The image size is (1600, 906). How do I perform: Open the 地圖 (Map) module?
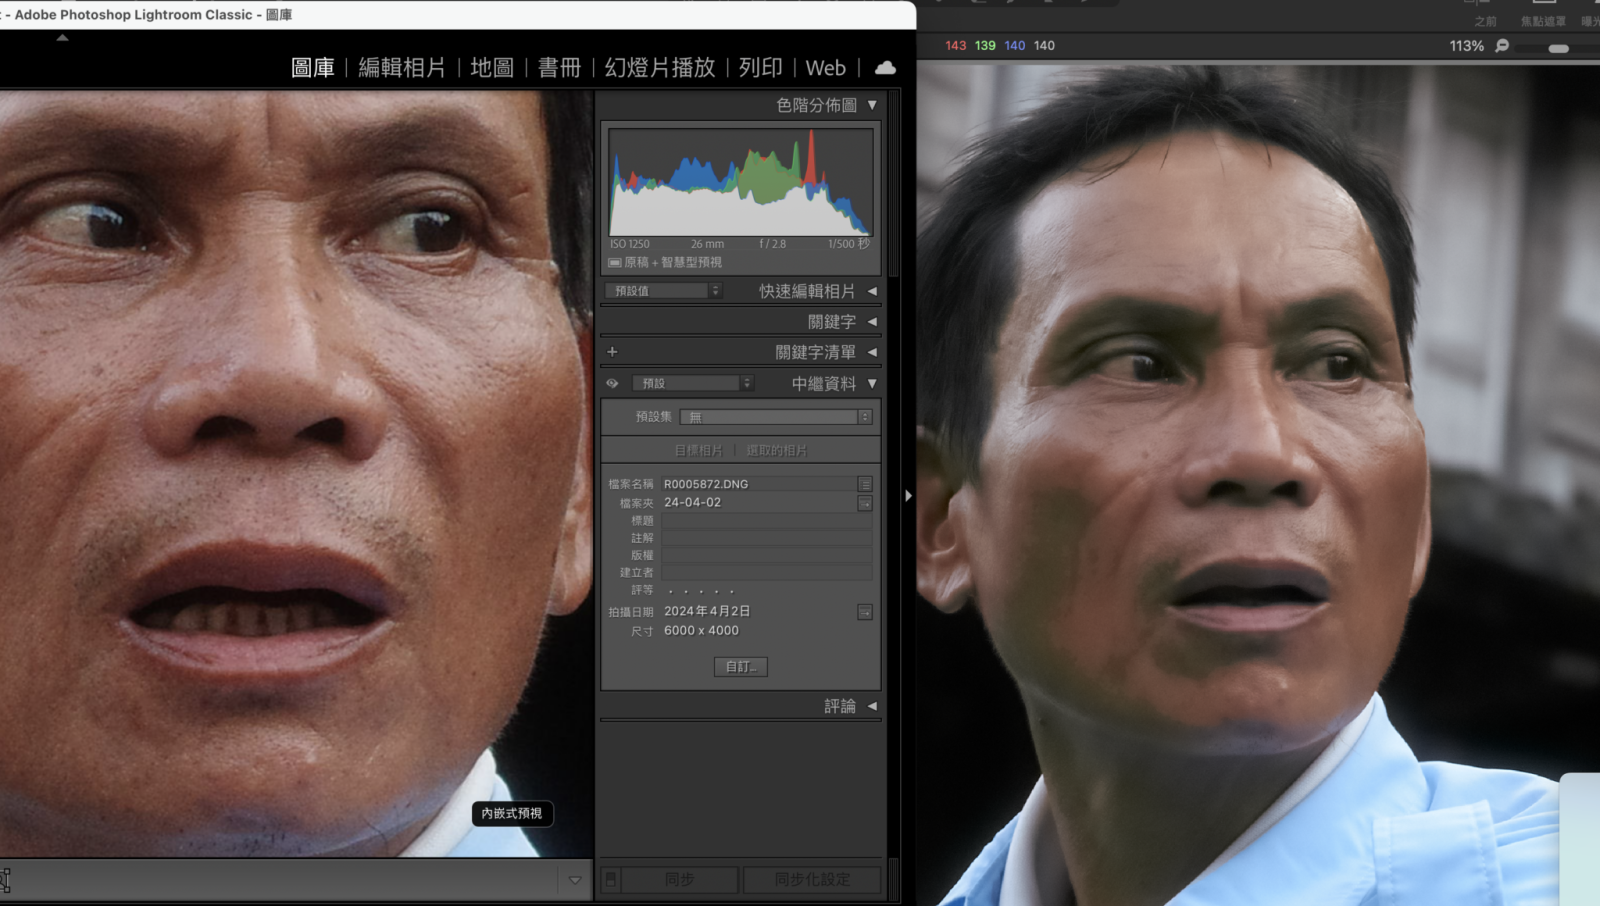[x=492, y=68]
